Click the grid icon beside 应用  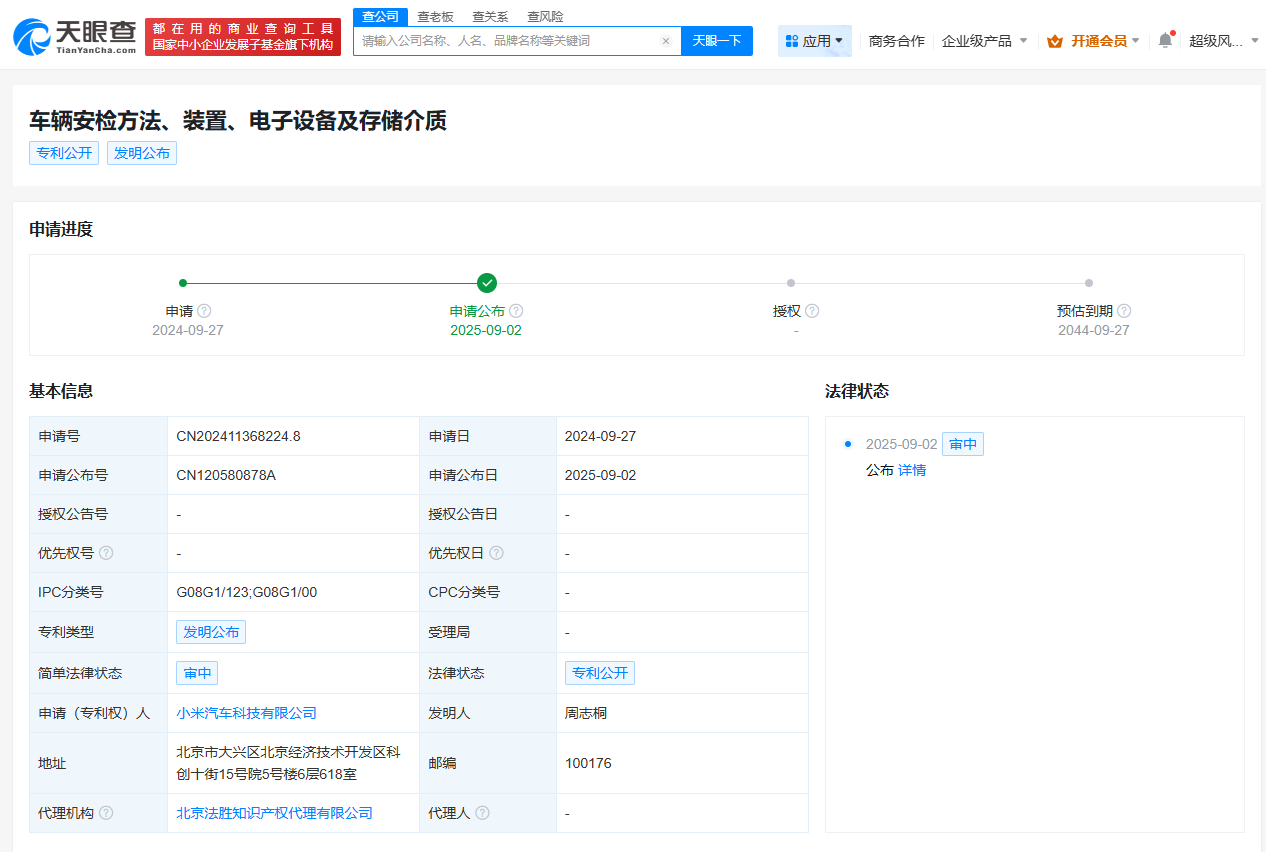click(x=790, y=40)
